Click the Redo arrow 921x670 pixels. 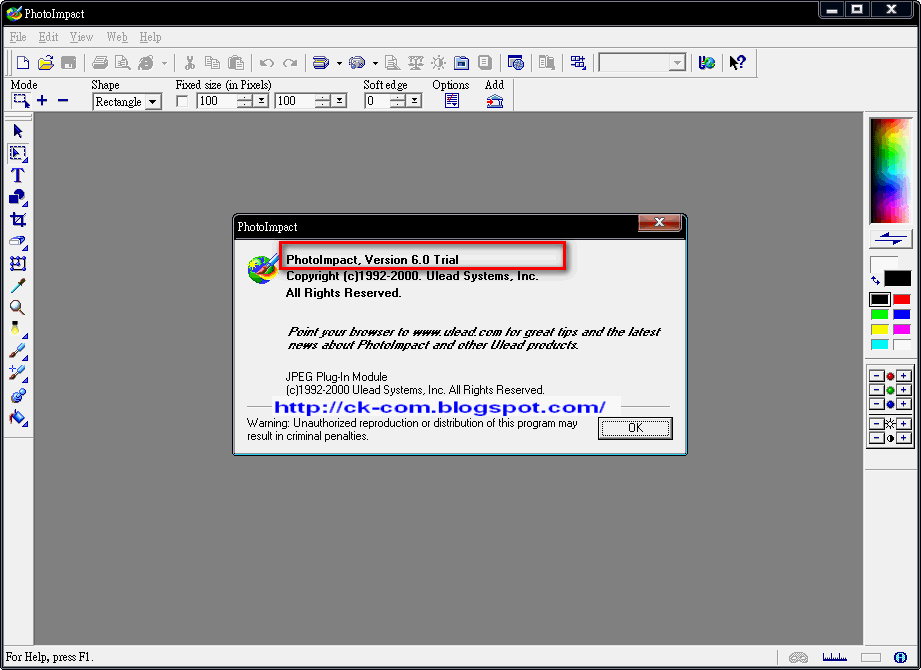coord(290,62)
